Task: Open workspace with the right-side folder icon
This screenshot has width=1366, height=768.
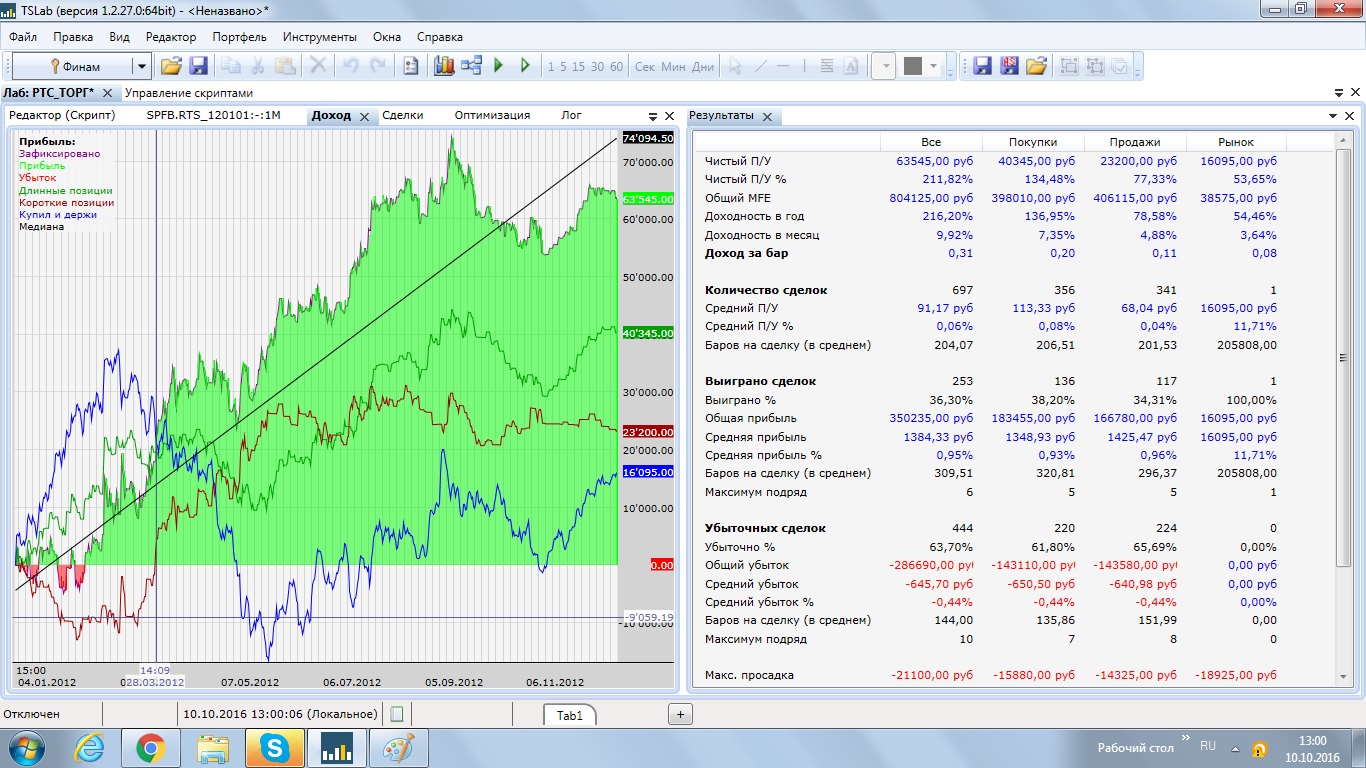Action: [x=1036, y=66]
